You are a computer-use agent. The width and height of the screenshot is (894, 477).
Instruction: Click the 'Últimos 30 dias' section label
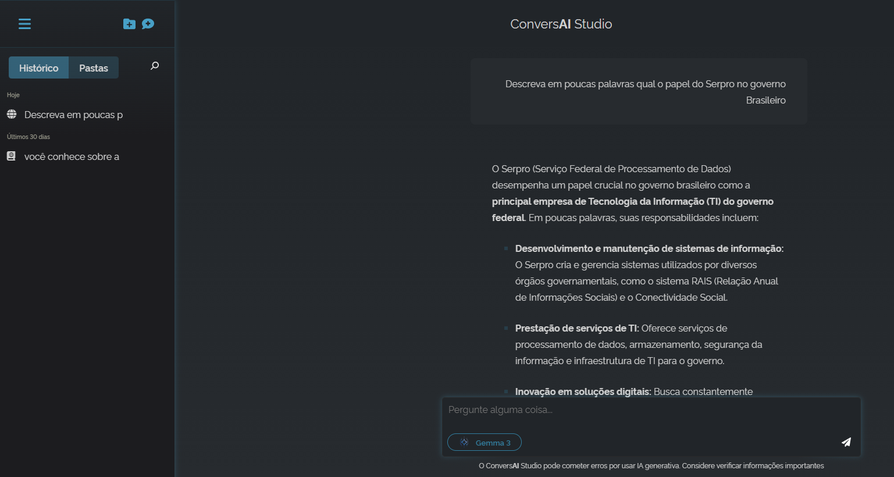pos(28,136)
